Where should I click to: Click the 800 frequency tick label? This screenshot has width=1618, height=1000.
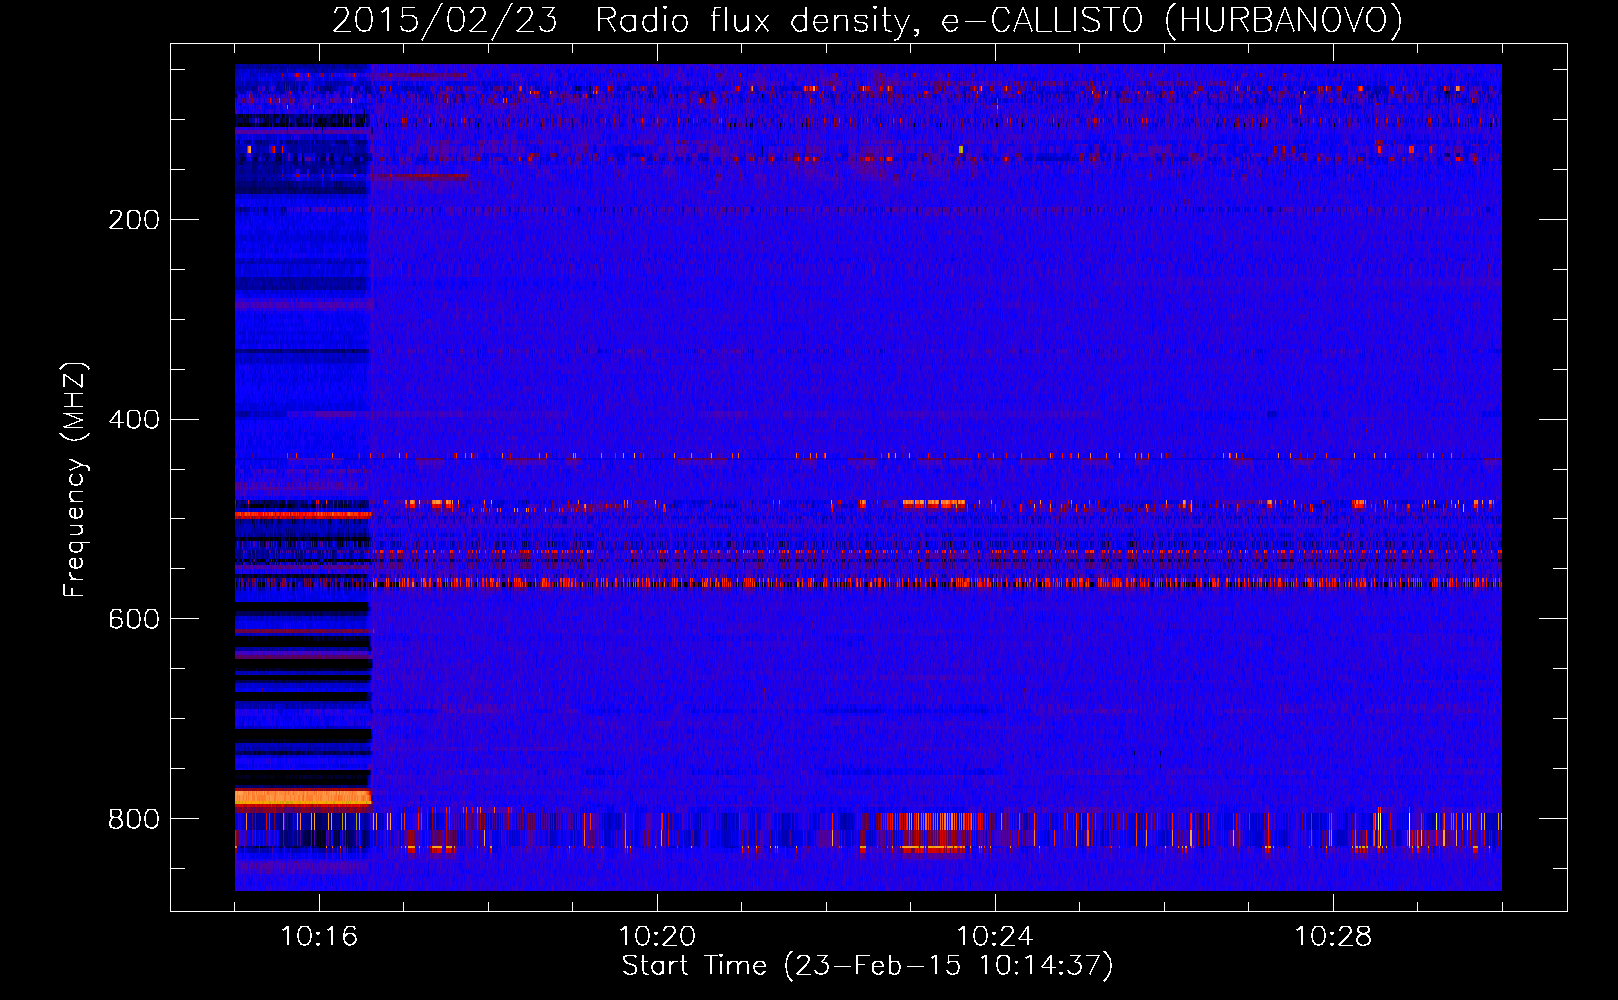[134, 820]
